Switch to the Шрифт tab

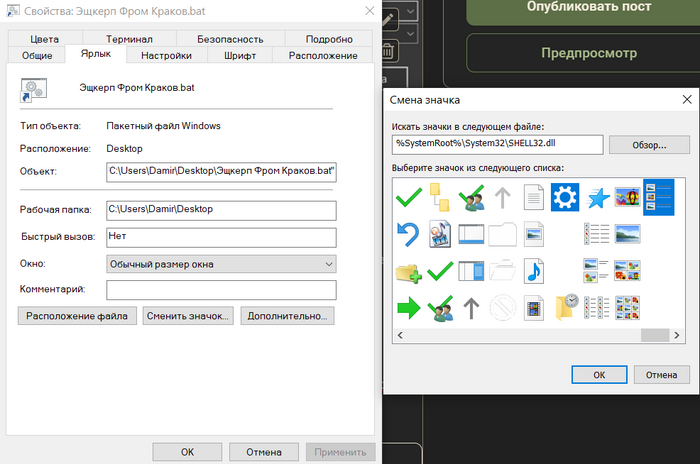[239, 56]
